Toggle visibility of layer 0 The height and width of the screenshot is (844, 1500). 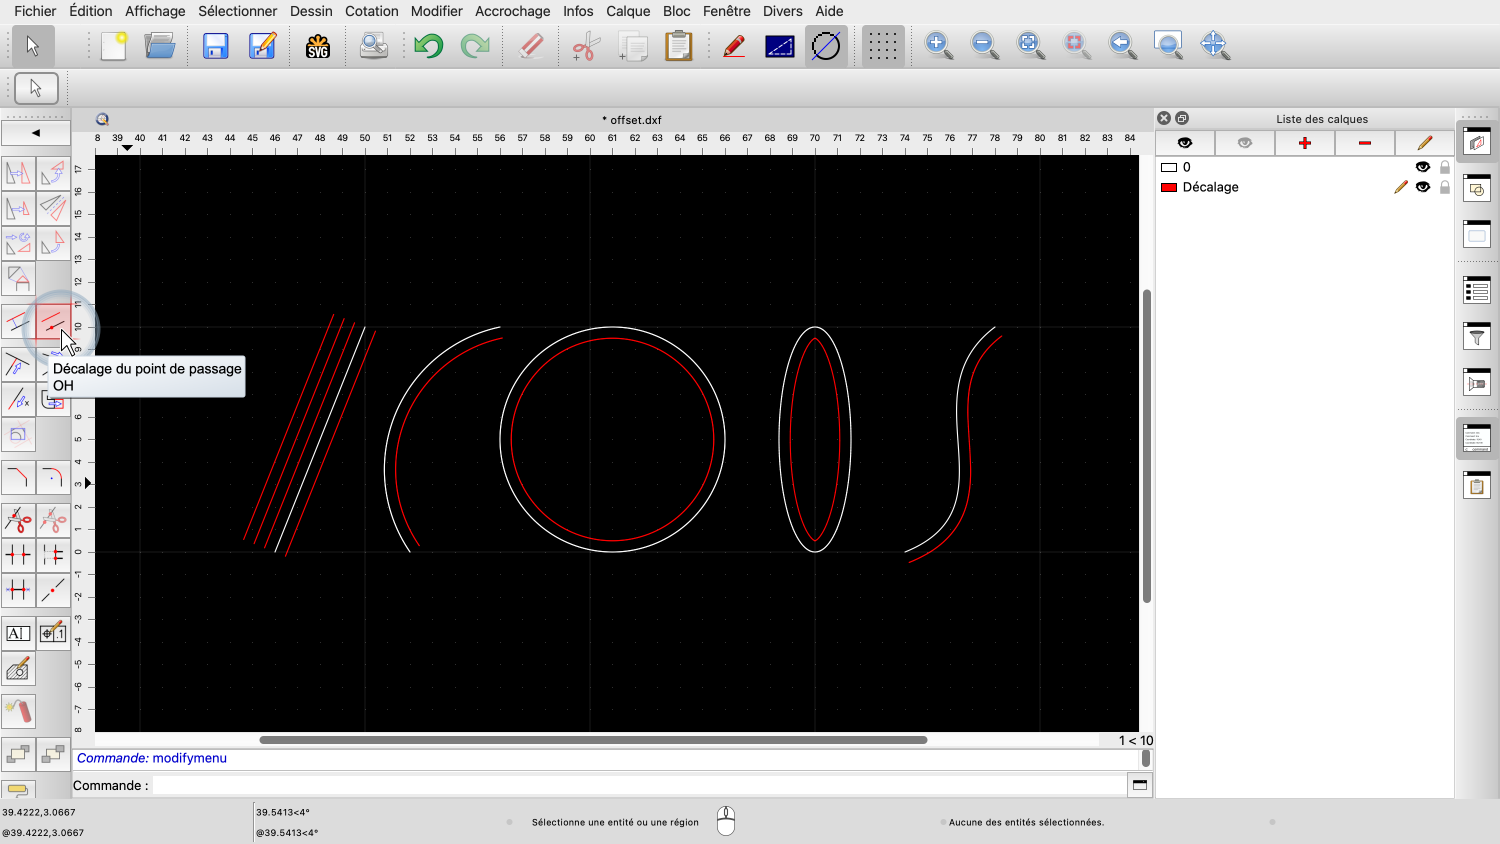[1423, 167]
